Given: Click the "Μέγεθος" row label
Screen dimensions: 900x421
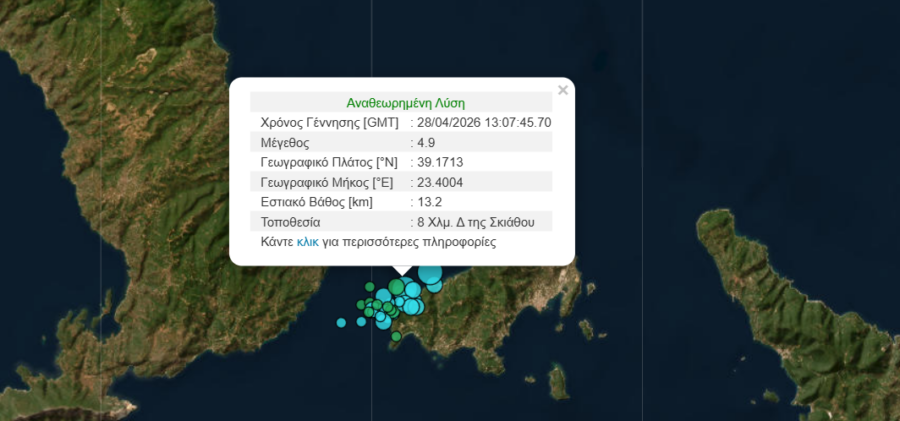Looking at the screenshot, I should tap(284, 142).
